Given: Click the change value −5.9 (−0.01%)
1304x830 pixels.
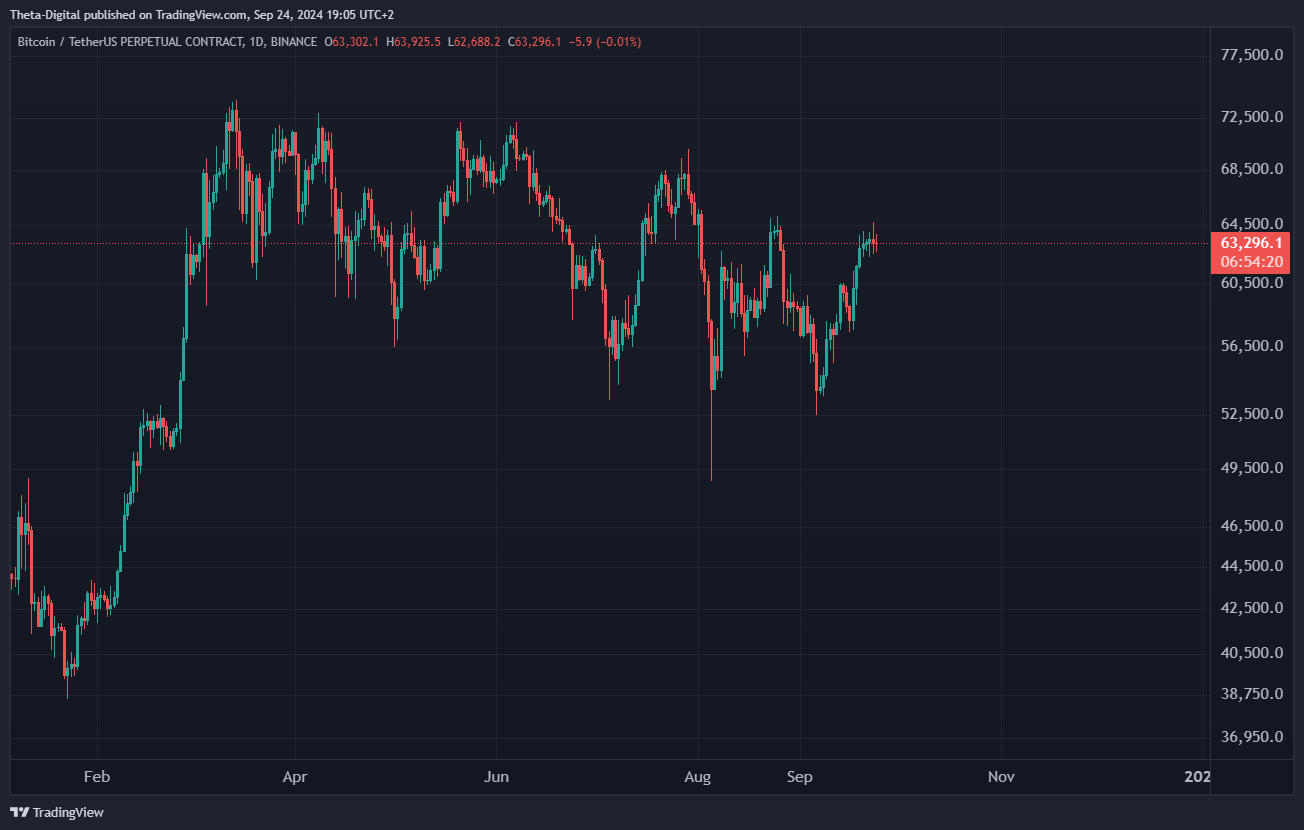Looking at the screenshot, I should (604, 42).
